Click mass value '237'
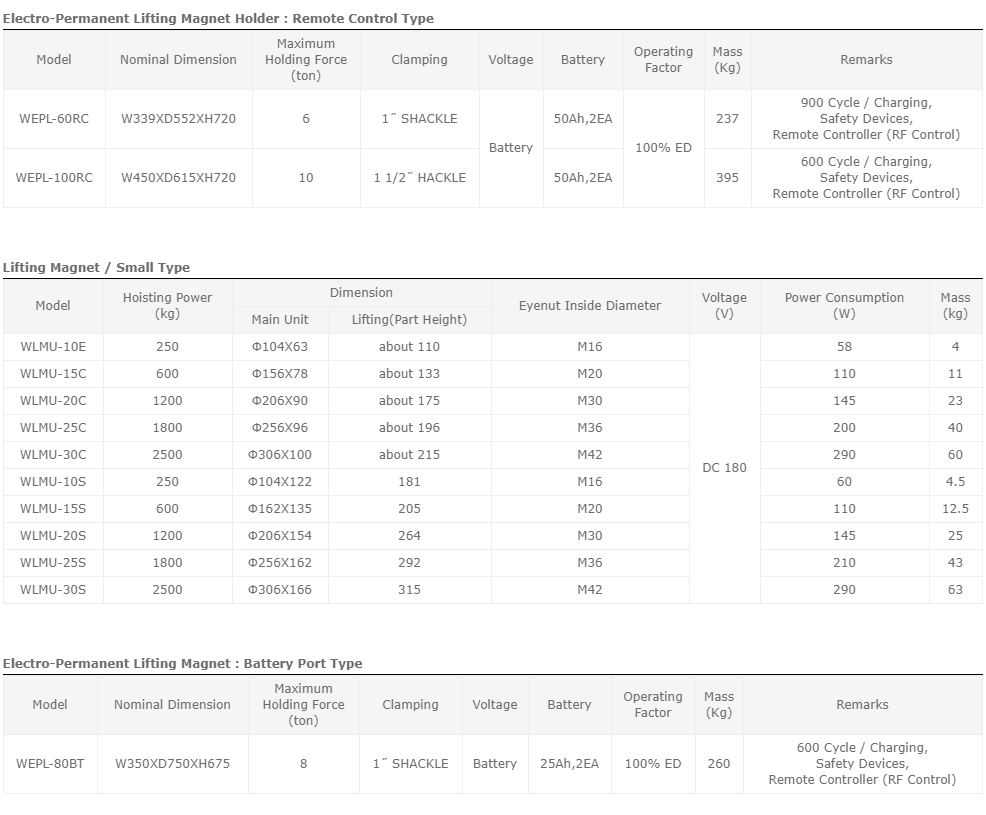Screen dimensions: 986x815 pyautogui.click(x=728, y=118)
